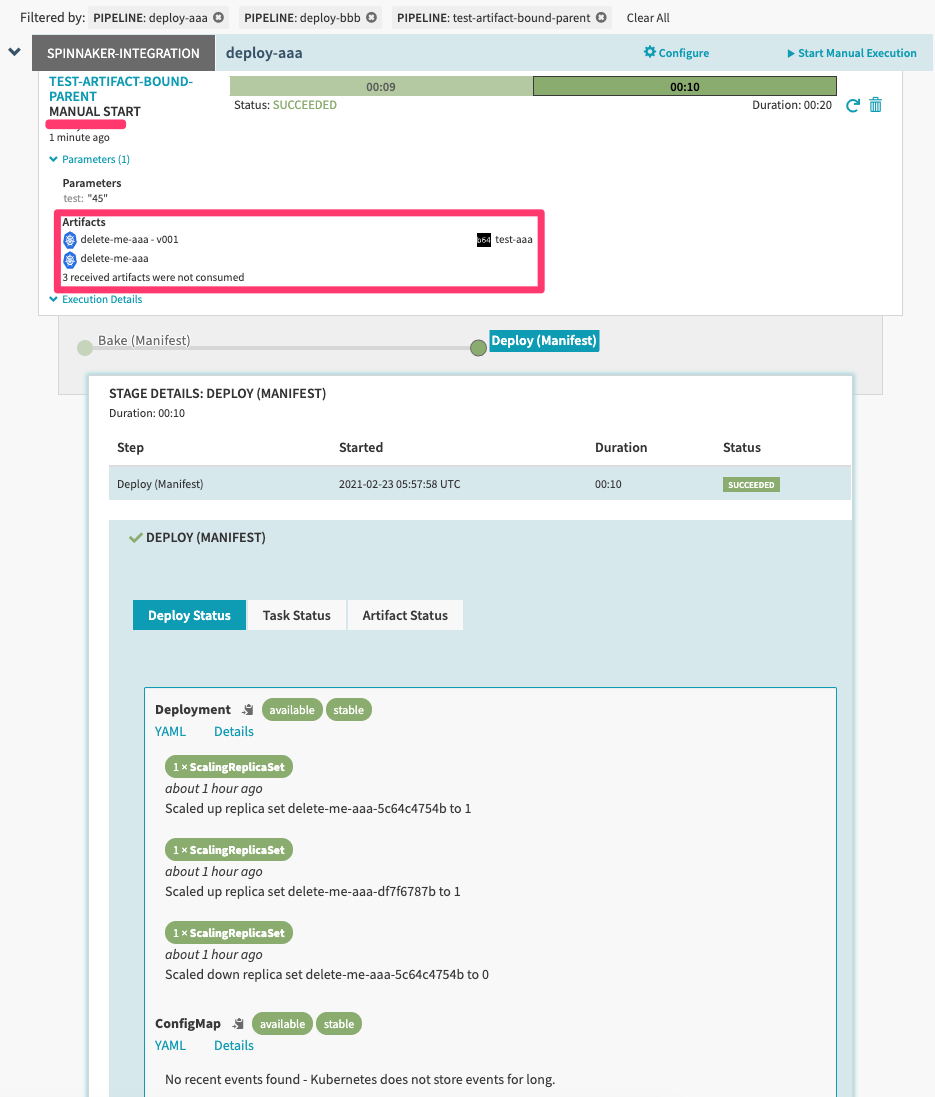Remove the deploy-bbb pipeline filter
935x1097 pixels.
369,17
